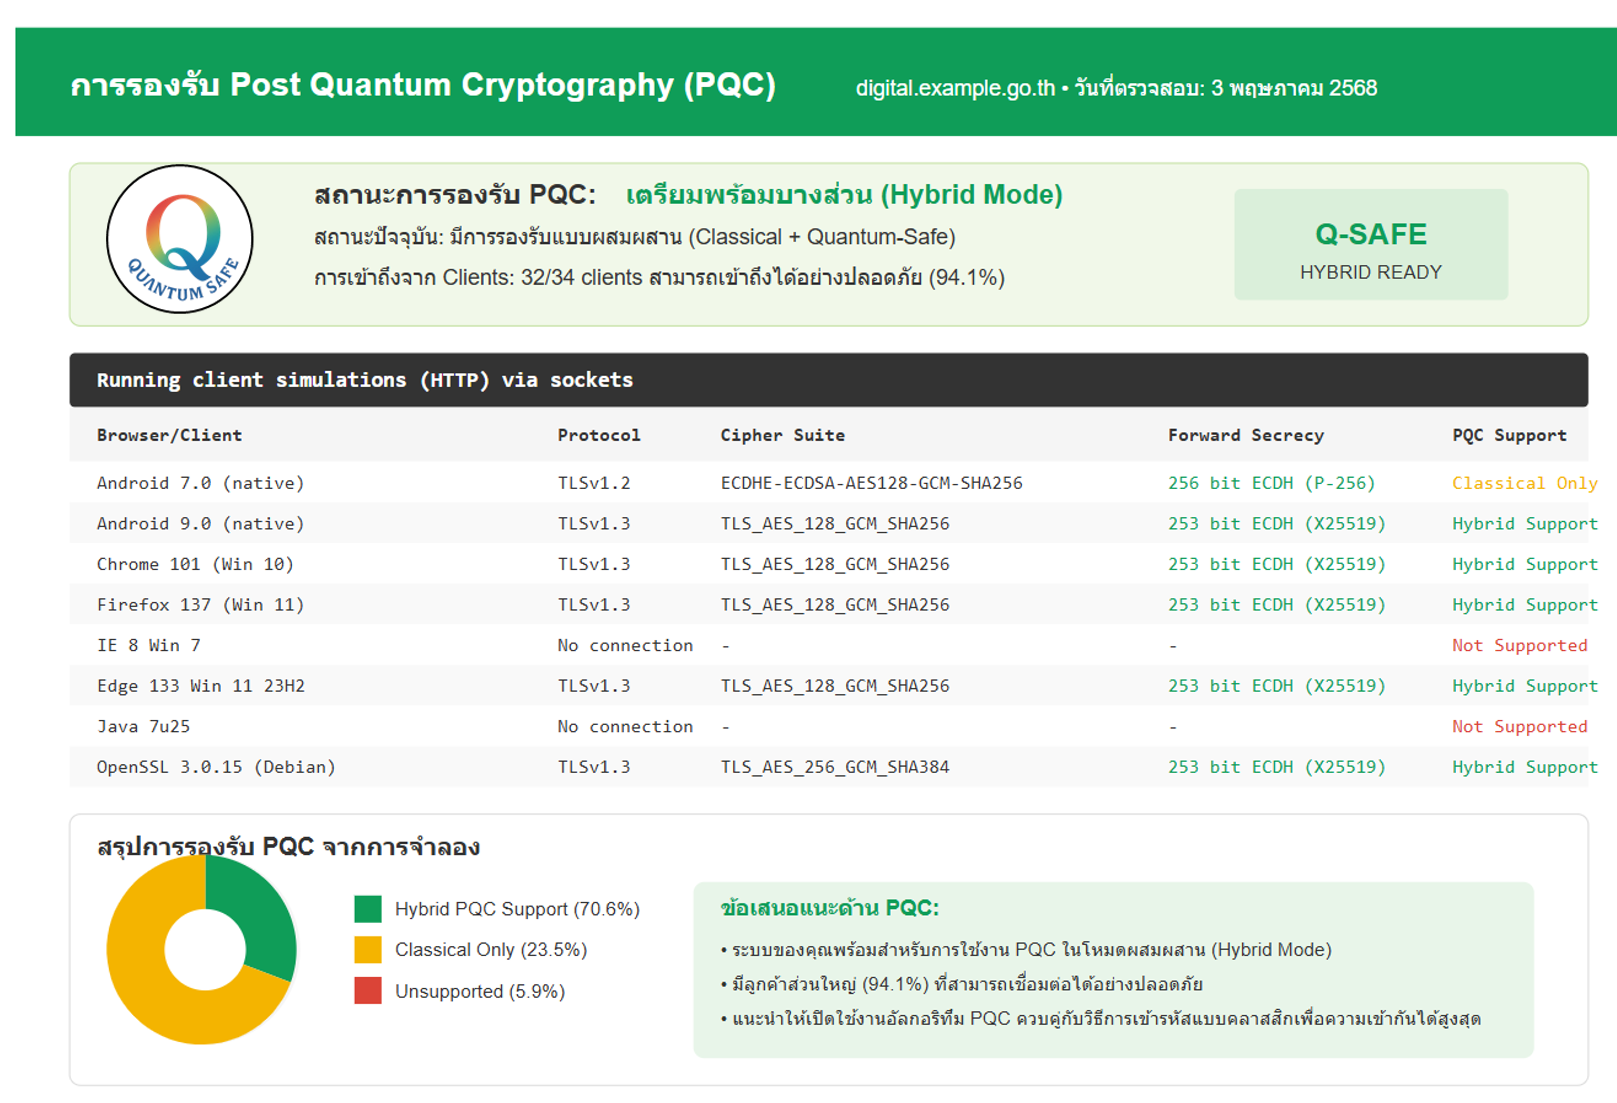This screenshot has width=1617, height=1103.
Task: Click Hybrid Support status in Chrome 101 row
Action: (1524, 564)
